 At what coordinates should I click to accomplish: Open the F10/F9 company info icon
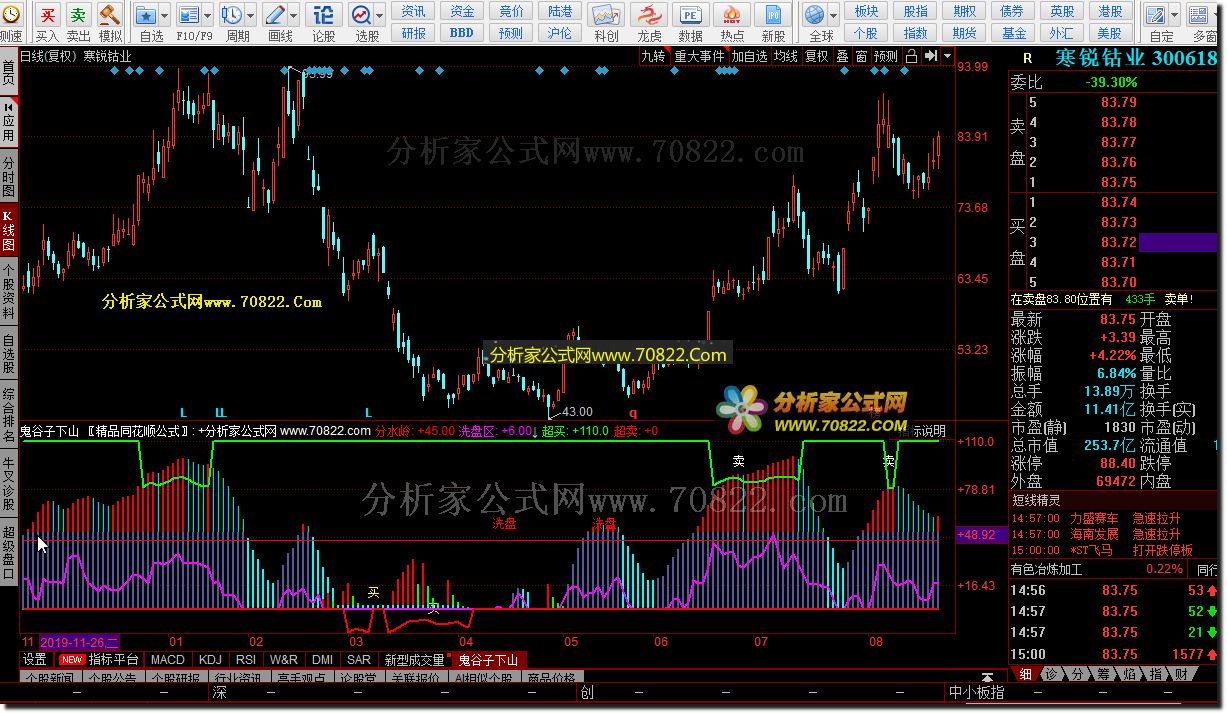[188, 16]
